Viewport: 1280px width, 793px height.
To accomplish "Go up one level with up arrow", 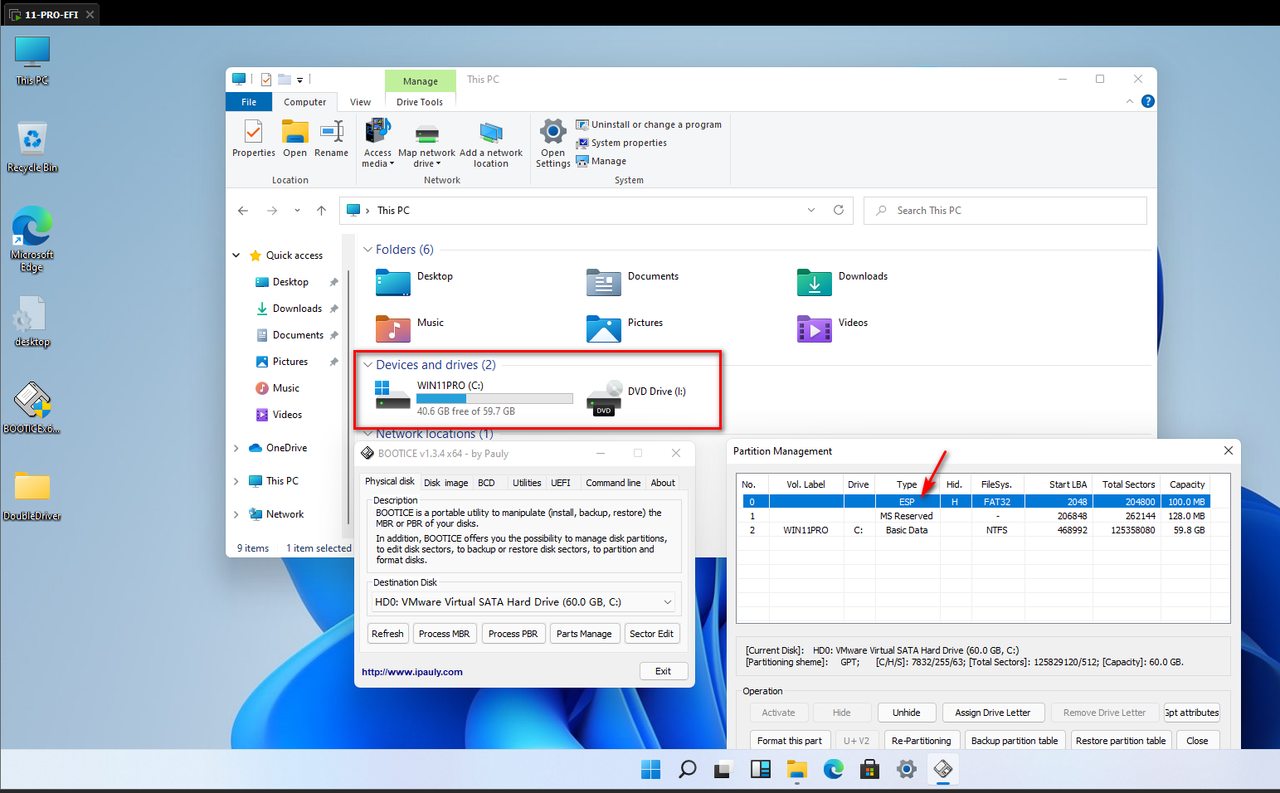I will tap(321, 210).
